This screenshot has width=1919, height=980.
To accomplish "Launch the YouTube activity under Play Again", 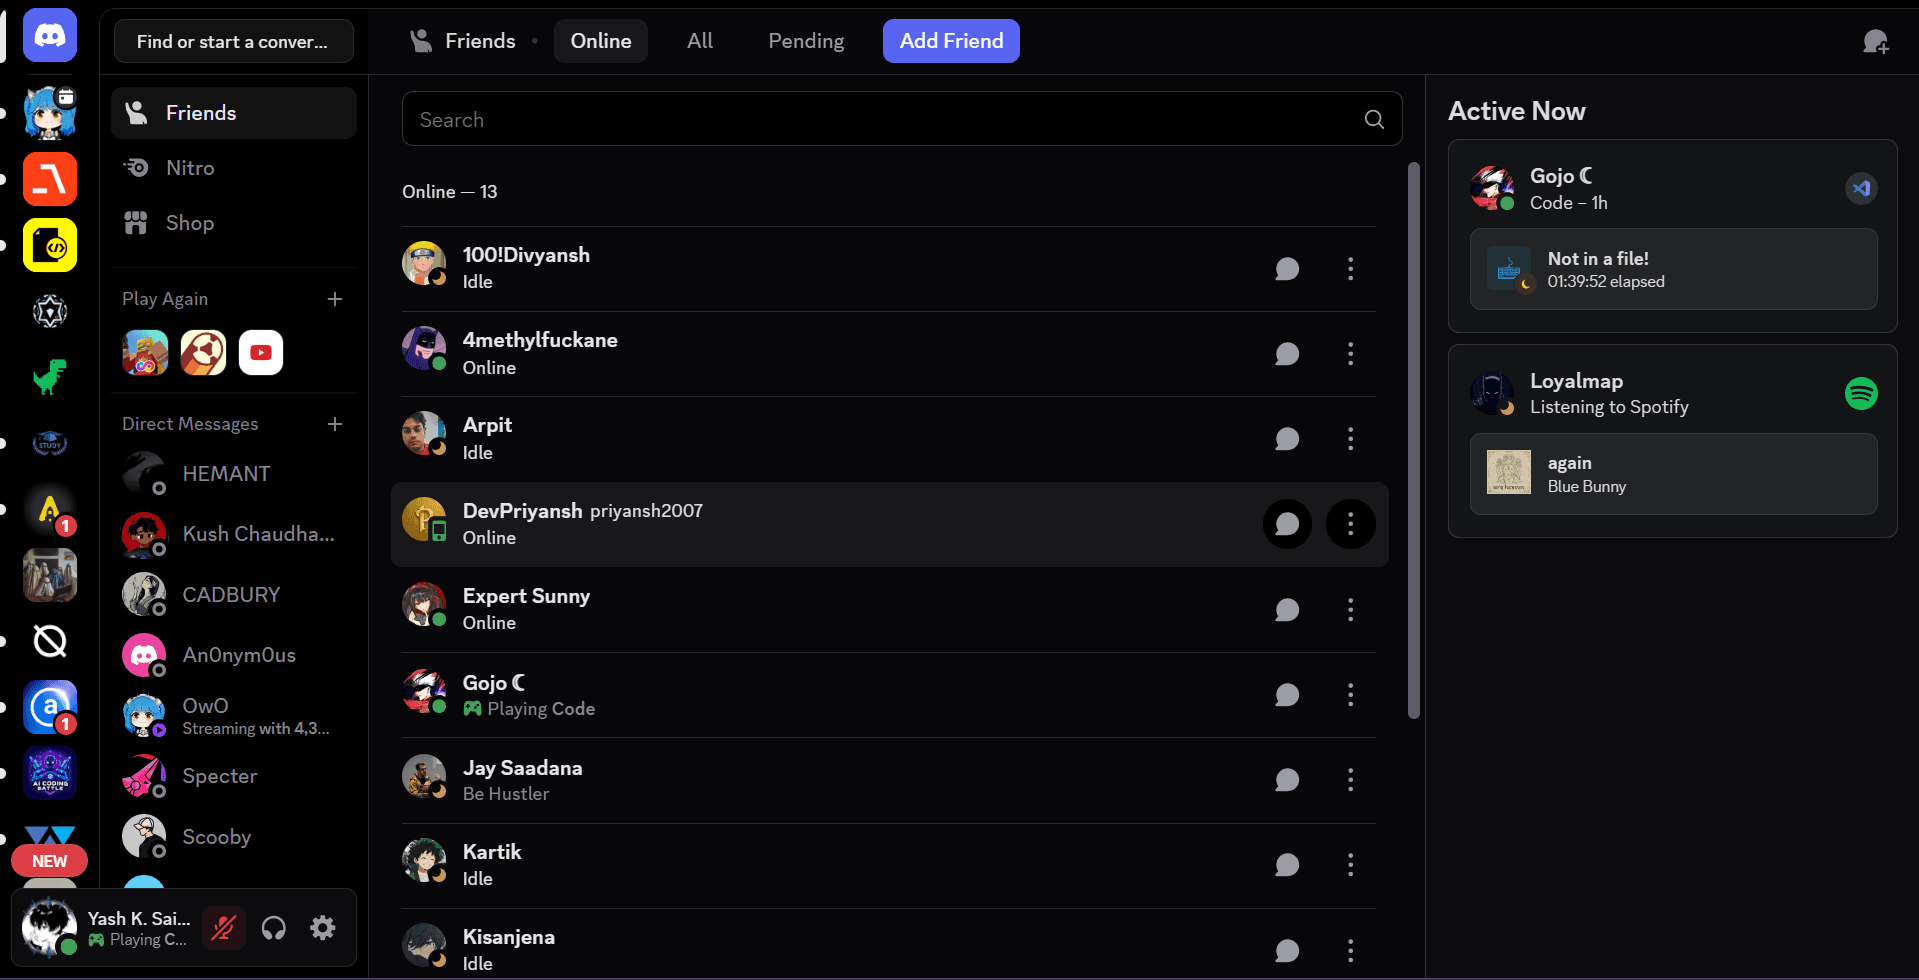I will pos(260,352).
